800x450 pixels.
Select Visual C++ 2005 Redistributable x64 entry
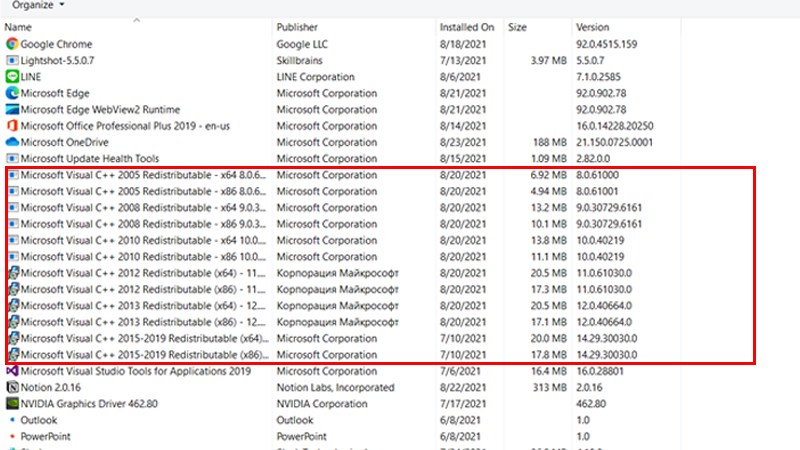[130, 175]
